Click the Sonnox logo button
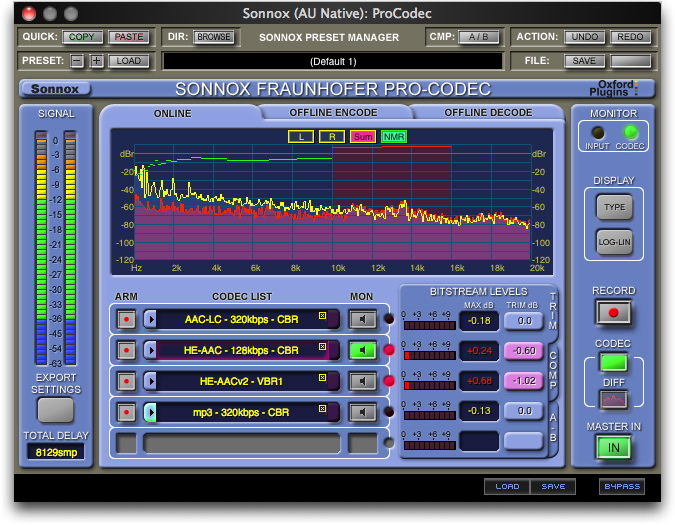Screen dimensions: 675x525 click(55, 89)
